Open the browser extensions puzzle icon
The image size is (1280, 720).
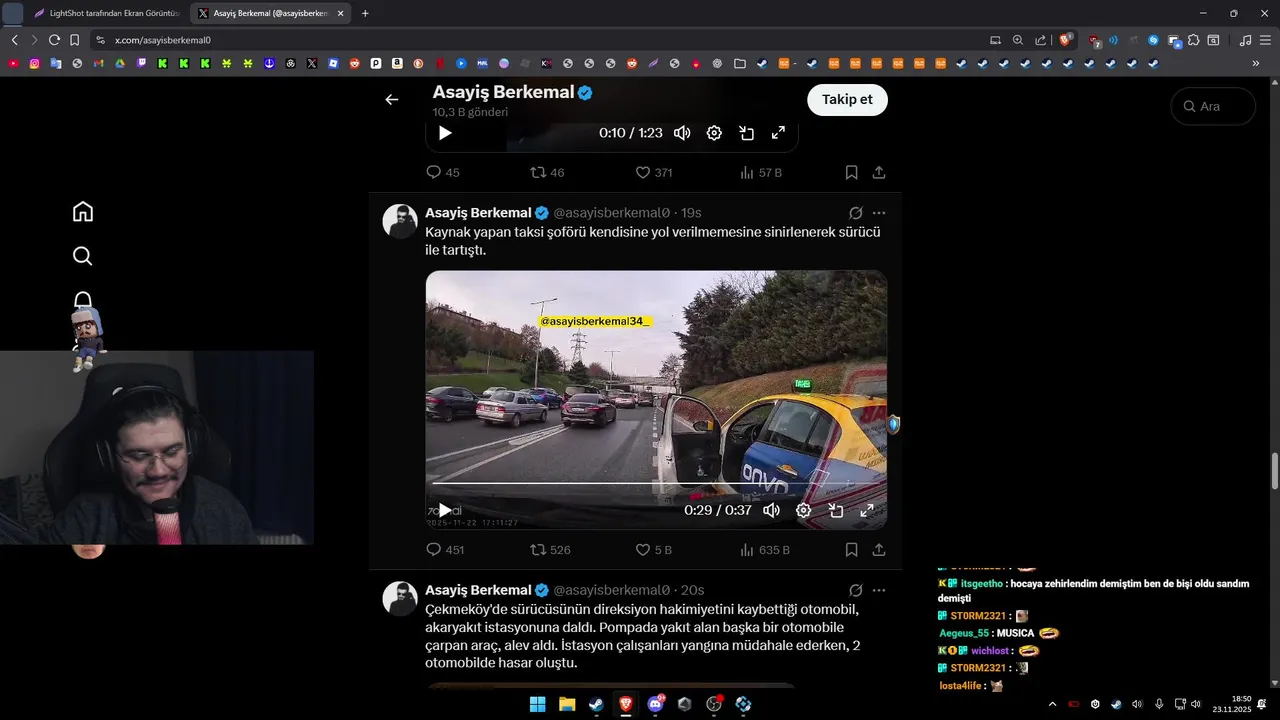point(1193,40)
